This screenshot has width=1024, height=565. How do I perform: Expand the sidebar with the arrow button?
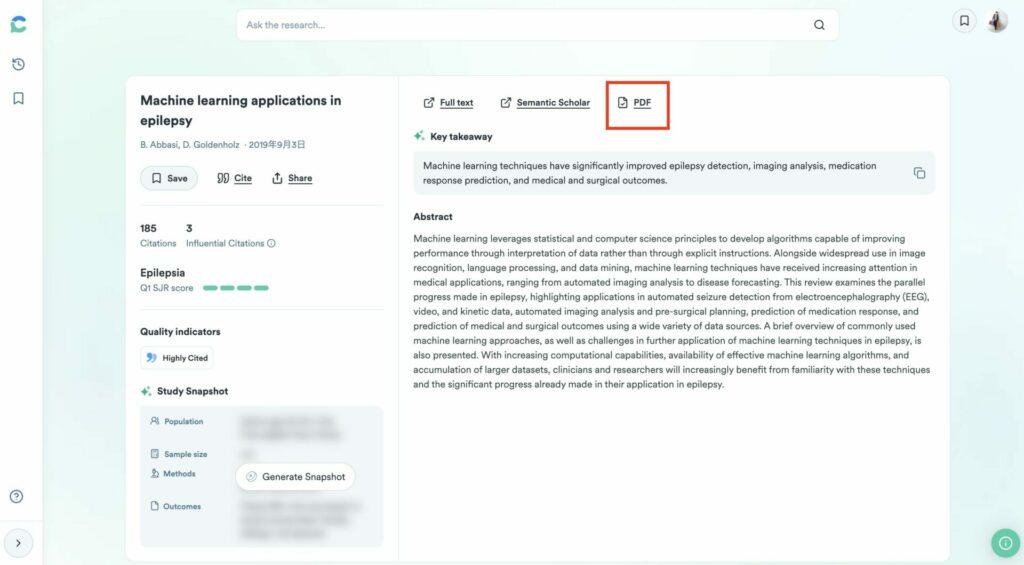(18, 543)
